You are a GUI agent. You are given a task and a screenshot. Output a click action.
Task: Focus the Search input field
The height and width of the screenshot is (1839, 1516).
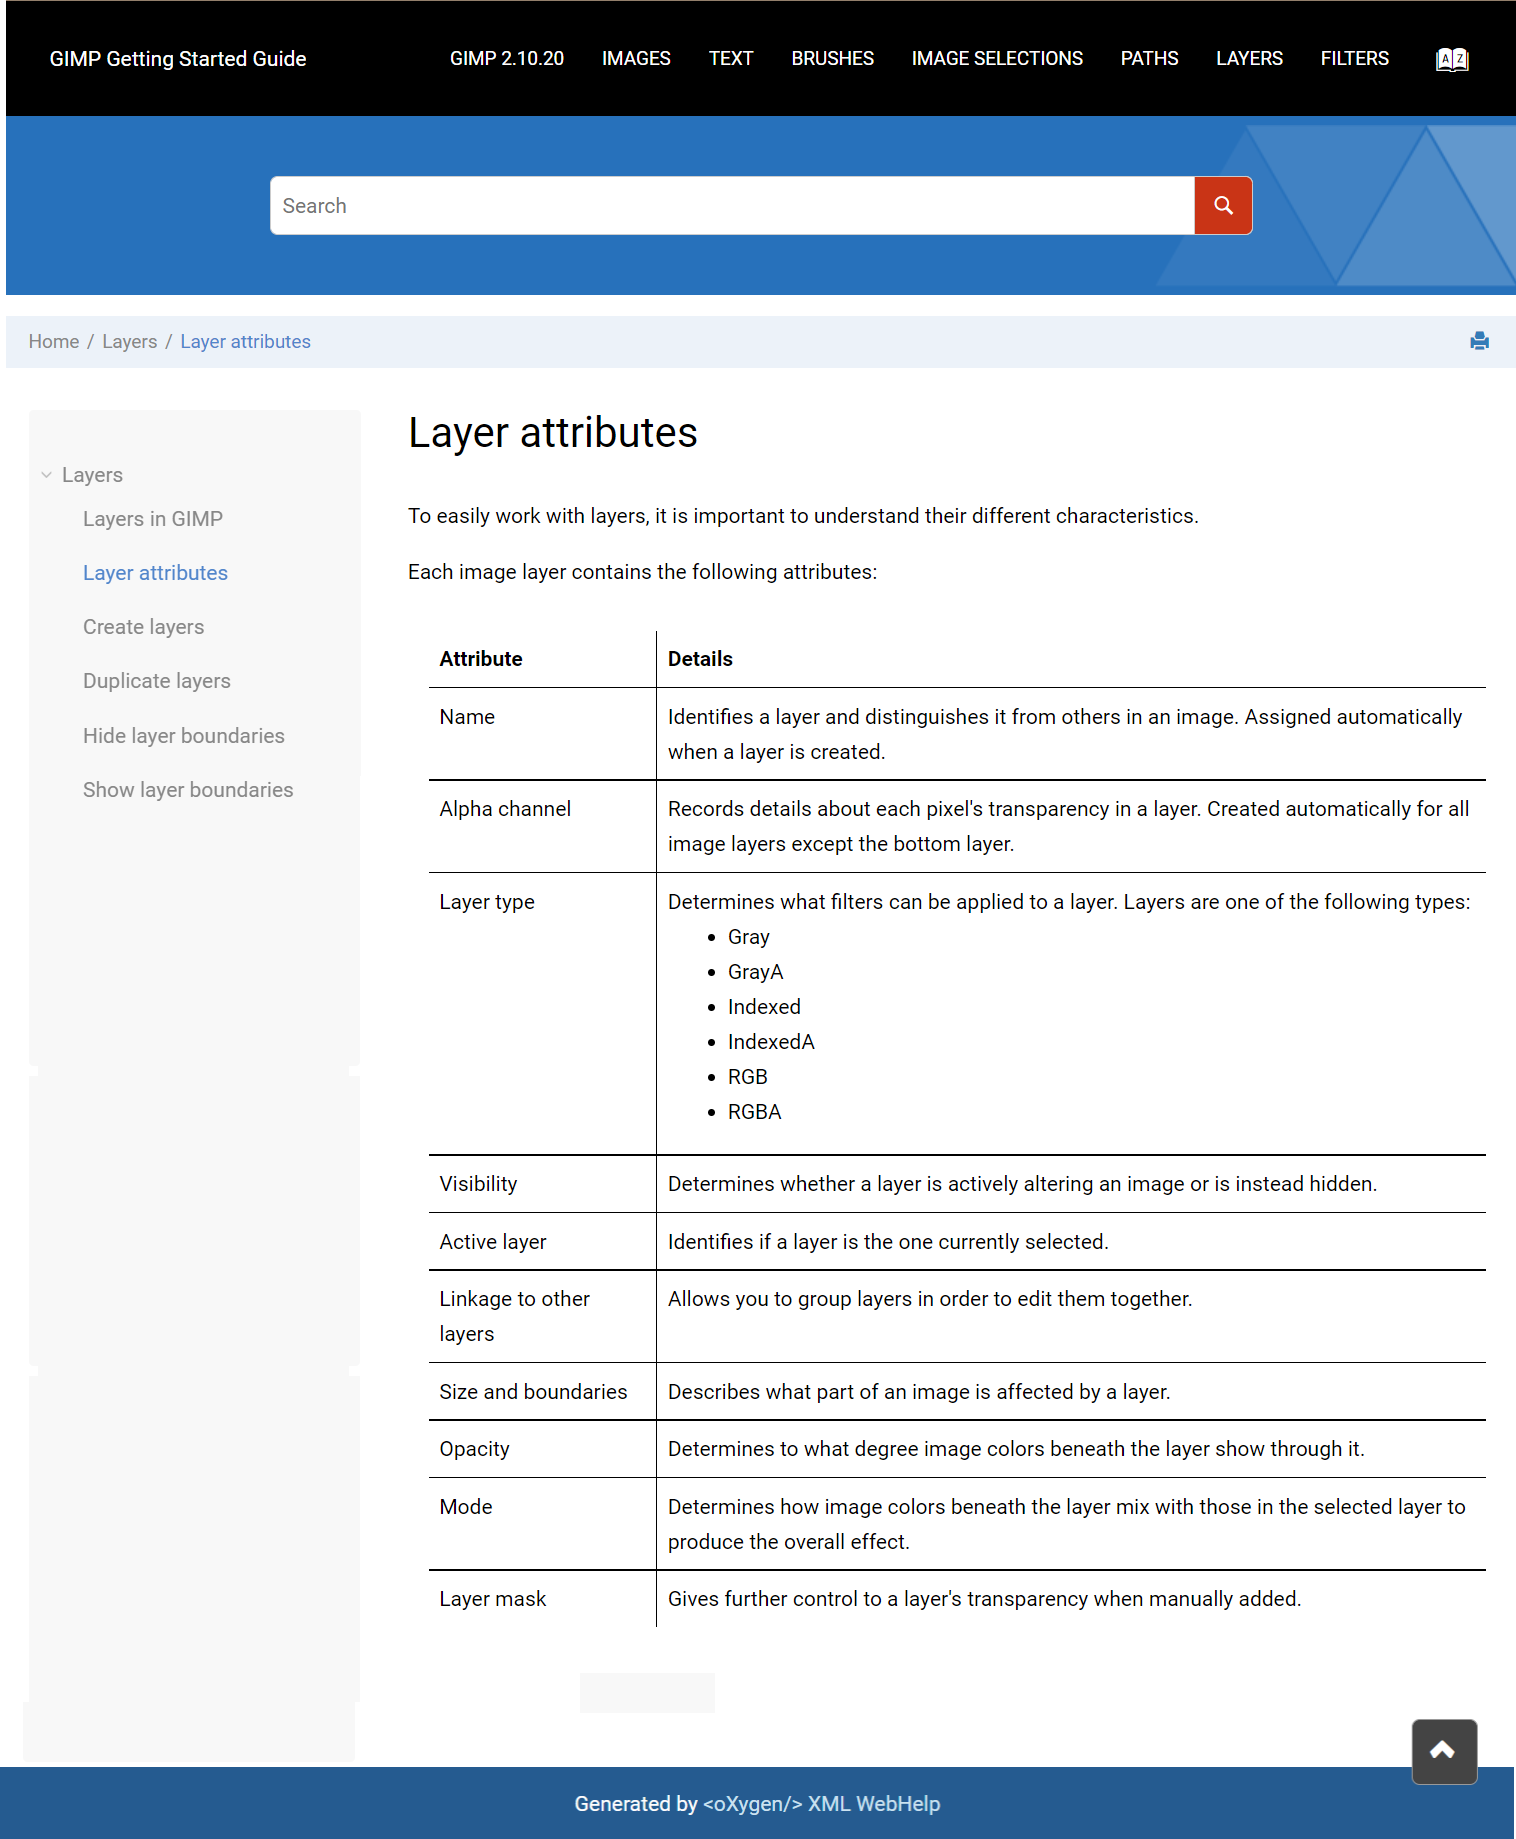(x=732, y=206)
